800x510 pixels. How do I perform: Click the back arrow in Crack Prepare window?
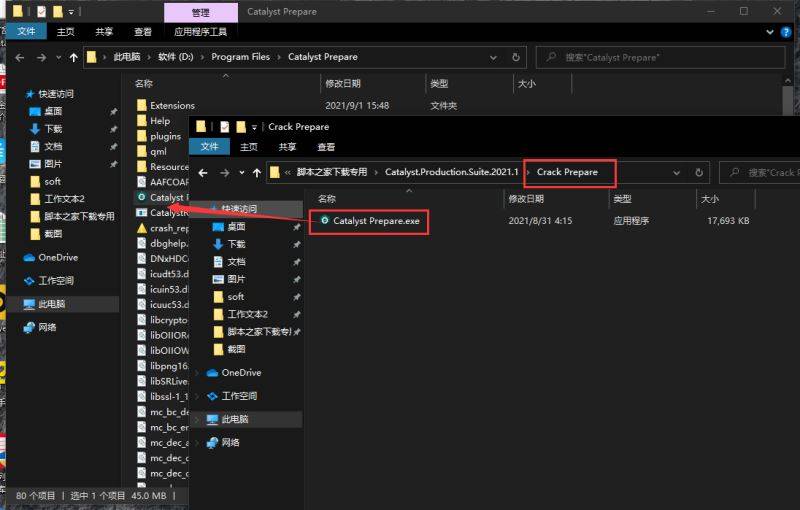click(203, 172)
